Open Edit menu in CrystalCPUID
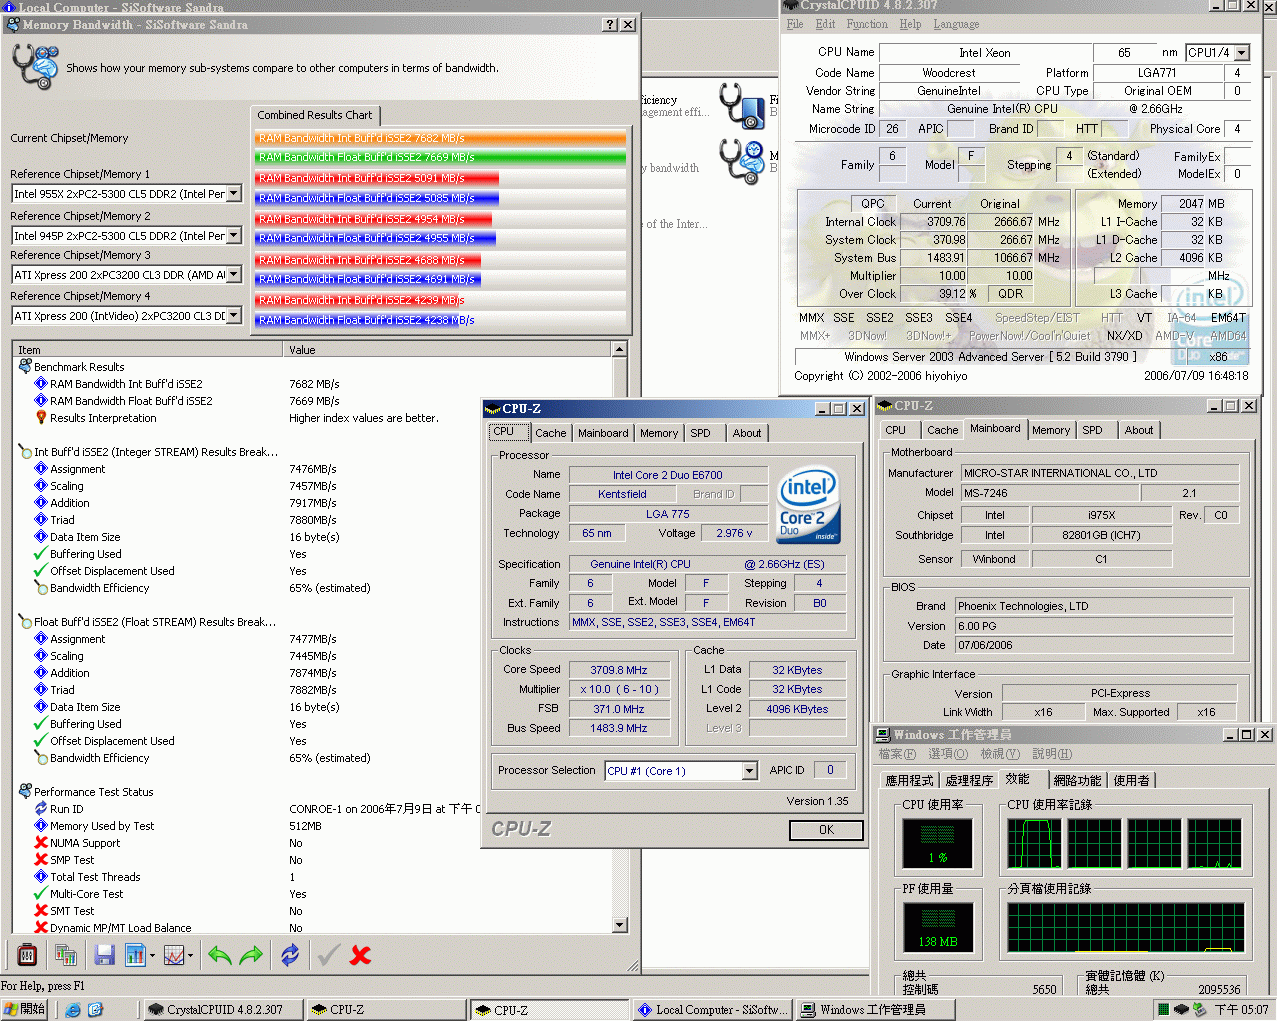Image resolution: width=1277 pixels, height=1021 pixels. (825, 24)
